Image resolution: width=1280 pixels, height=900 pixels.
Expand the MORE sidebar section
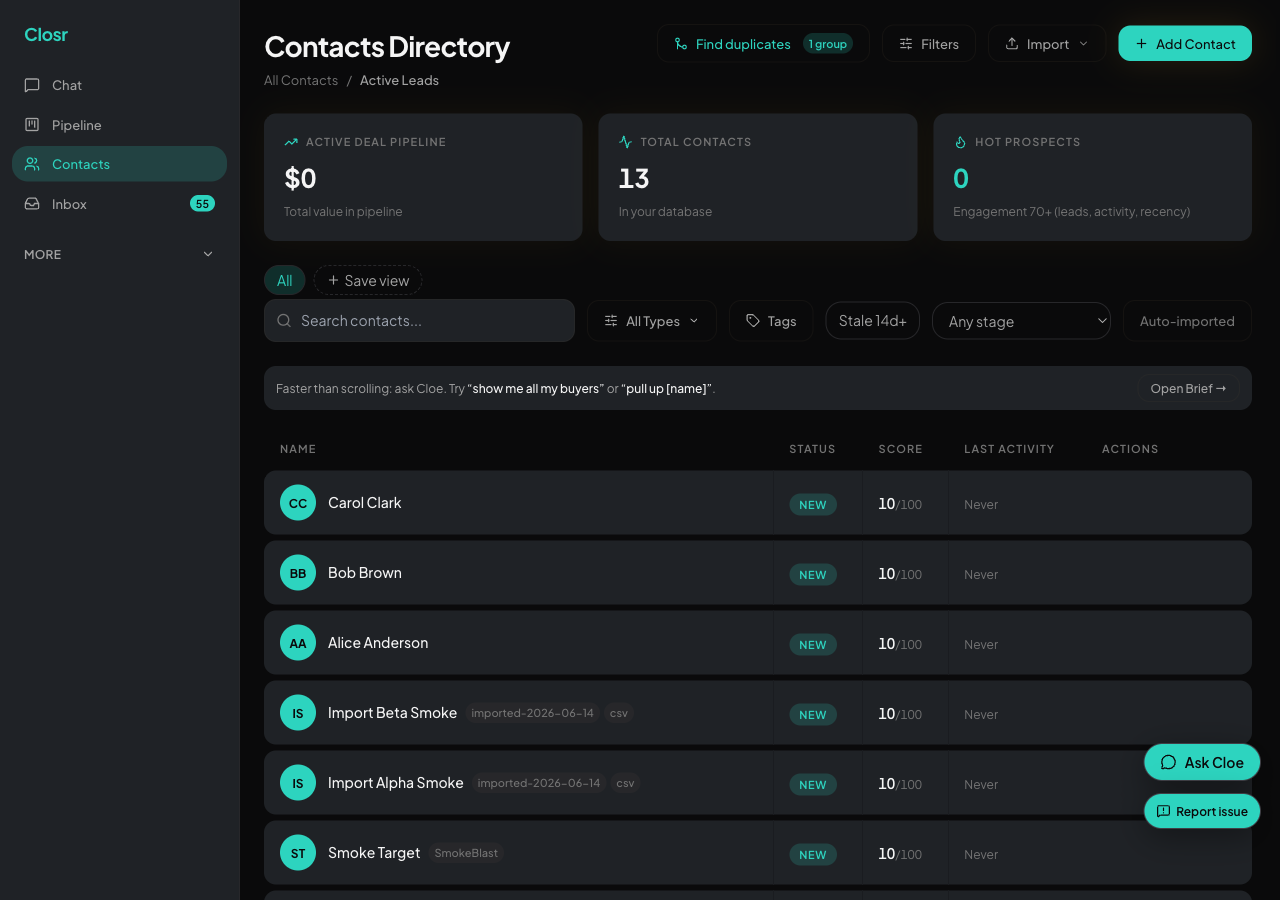coord(120,254)
